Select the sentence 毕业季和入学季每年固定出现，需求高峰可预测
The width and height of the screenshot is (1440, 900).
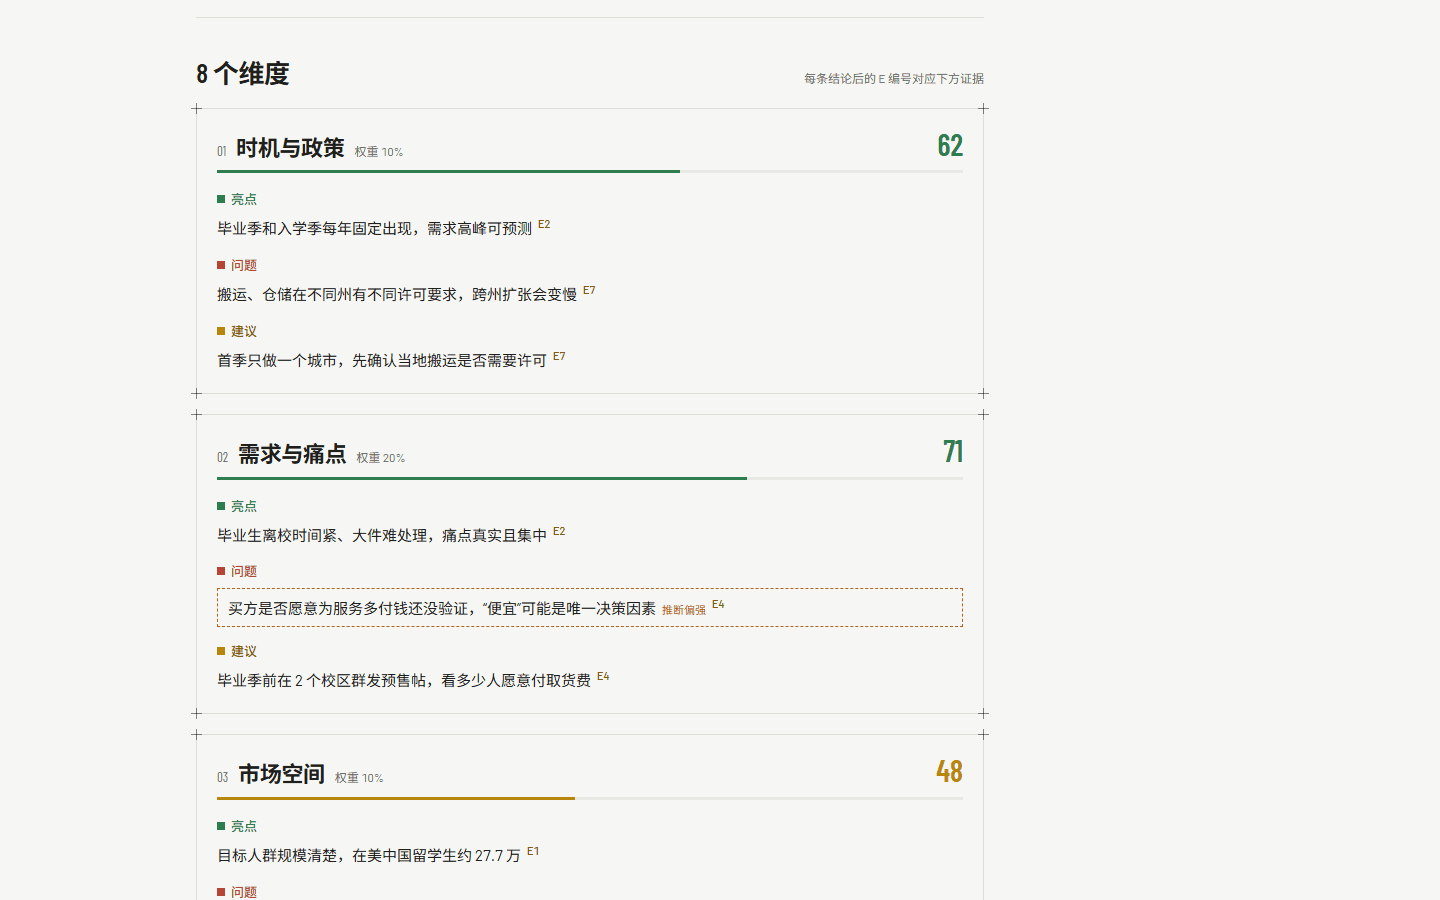coord(375,229)
